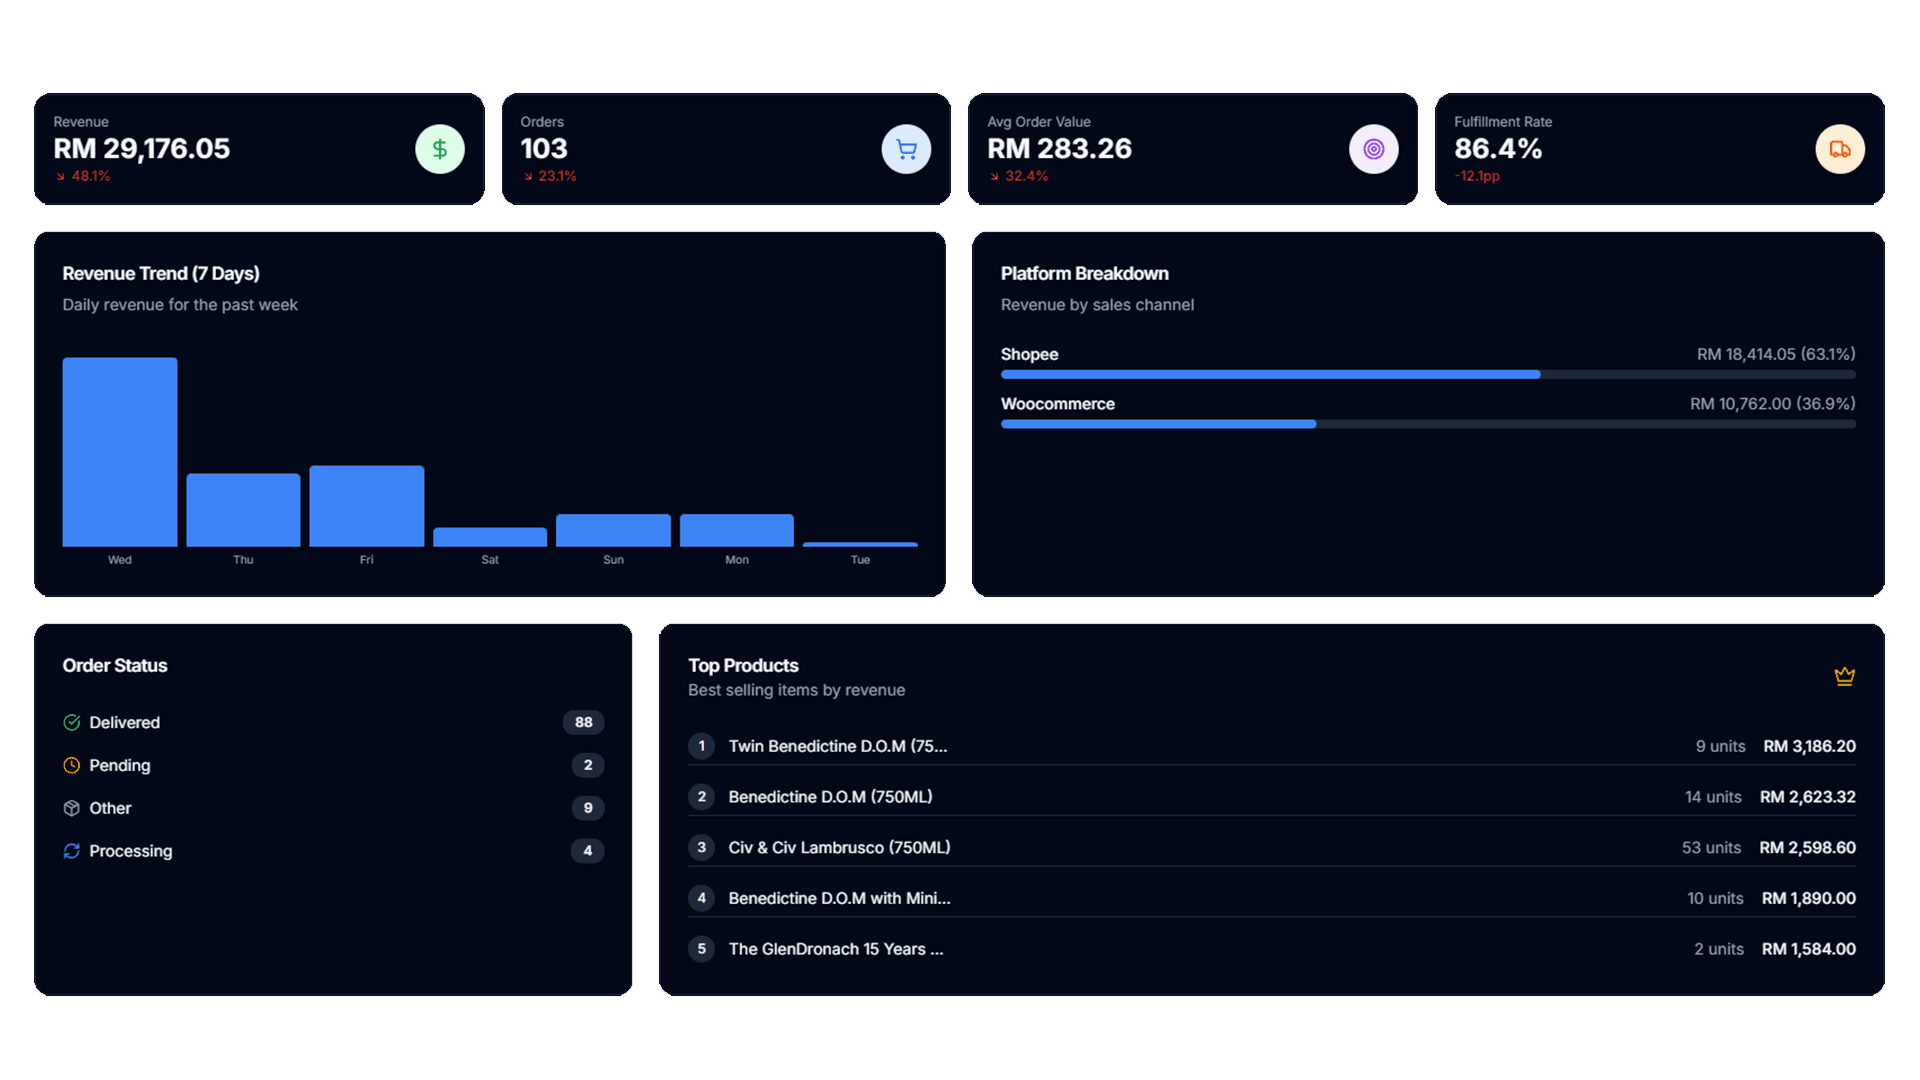Viewport: 1920px width, 1080px height.
Task: Click RM 18,414.05 (63.1%) Shopee amount
Action: click(1776, 354)
